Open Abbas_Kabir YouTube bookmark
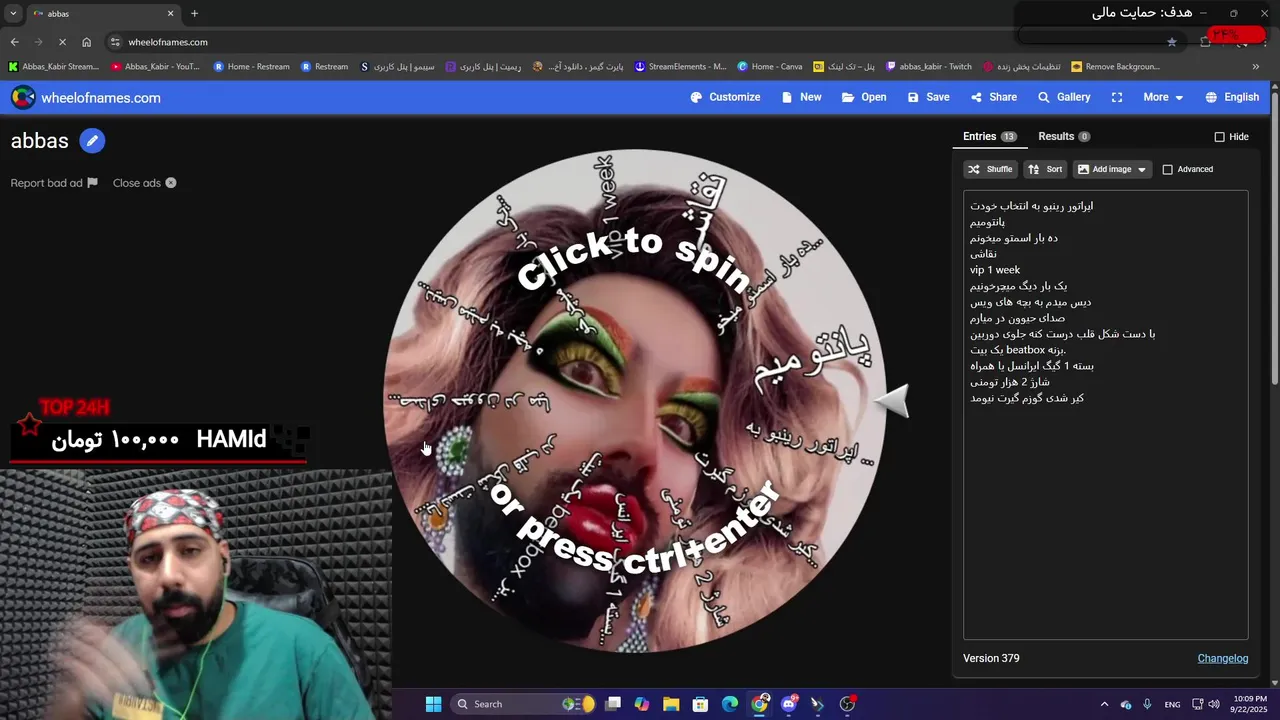Viewport: 1280px width, 720px height. [x=155, y=67]
